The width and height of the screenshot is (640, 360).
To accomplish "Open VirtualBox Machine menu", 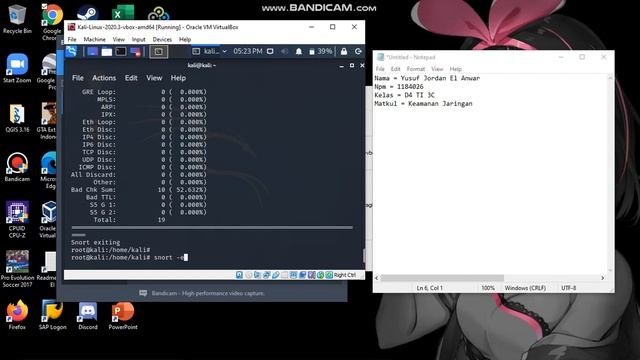I will [x=94, y=39].
